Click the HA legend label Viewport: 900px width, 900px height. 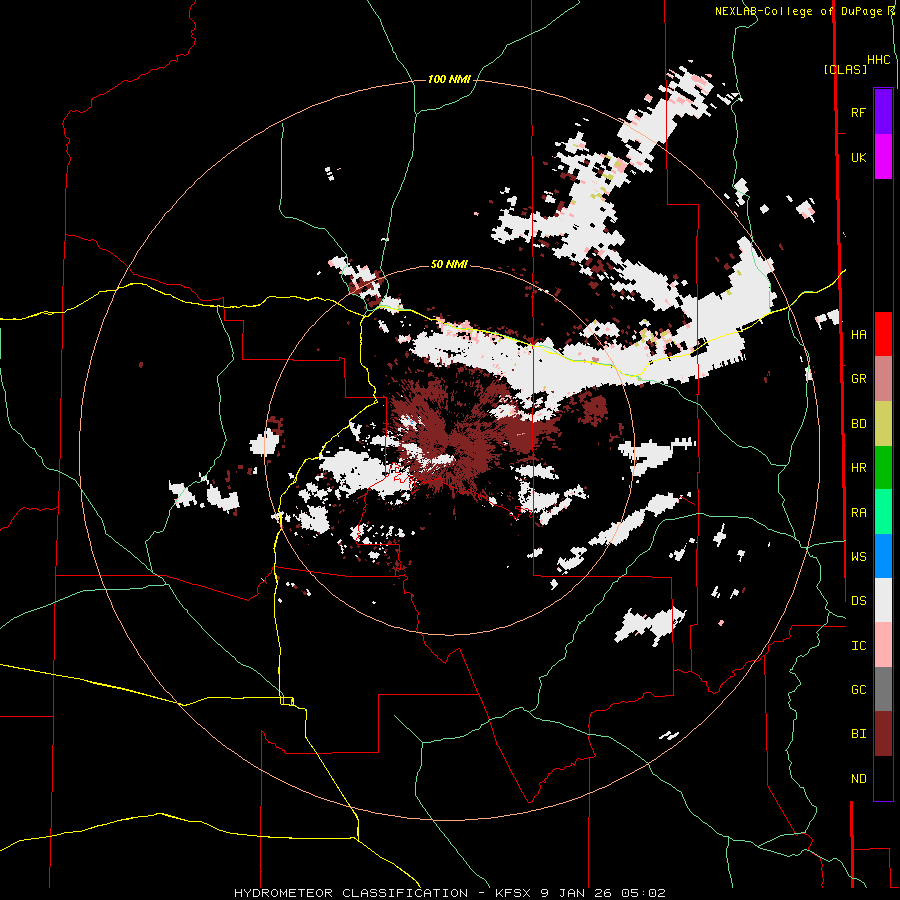(858, 335)
